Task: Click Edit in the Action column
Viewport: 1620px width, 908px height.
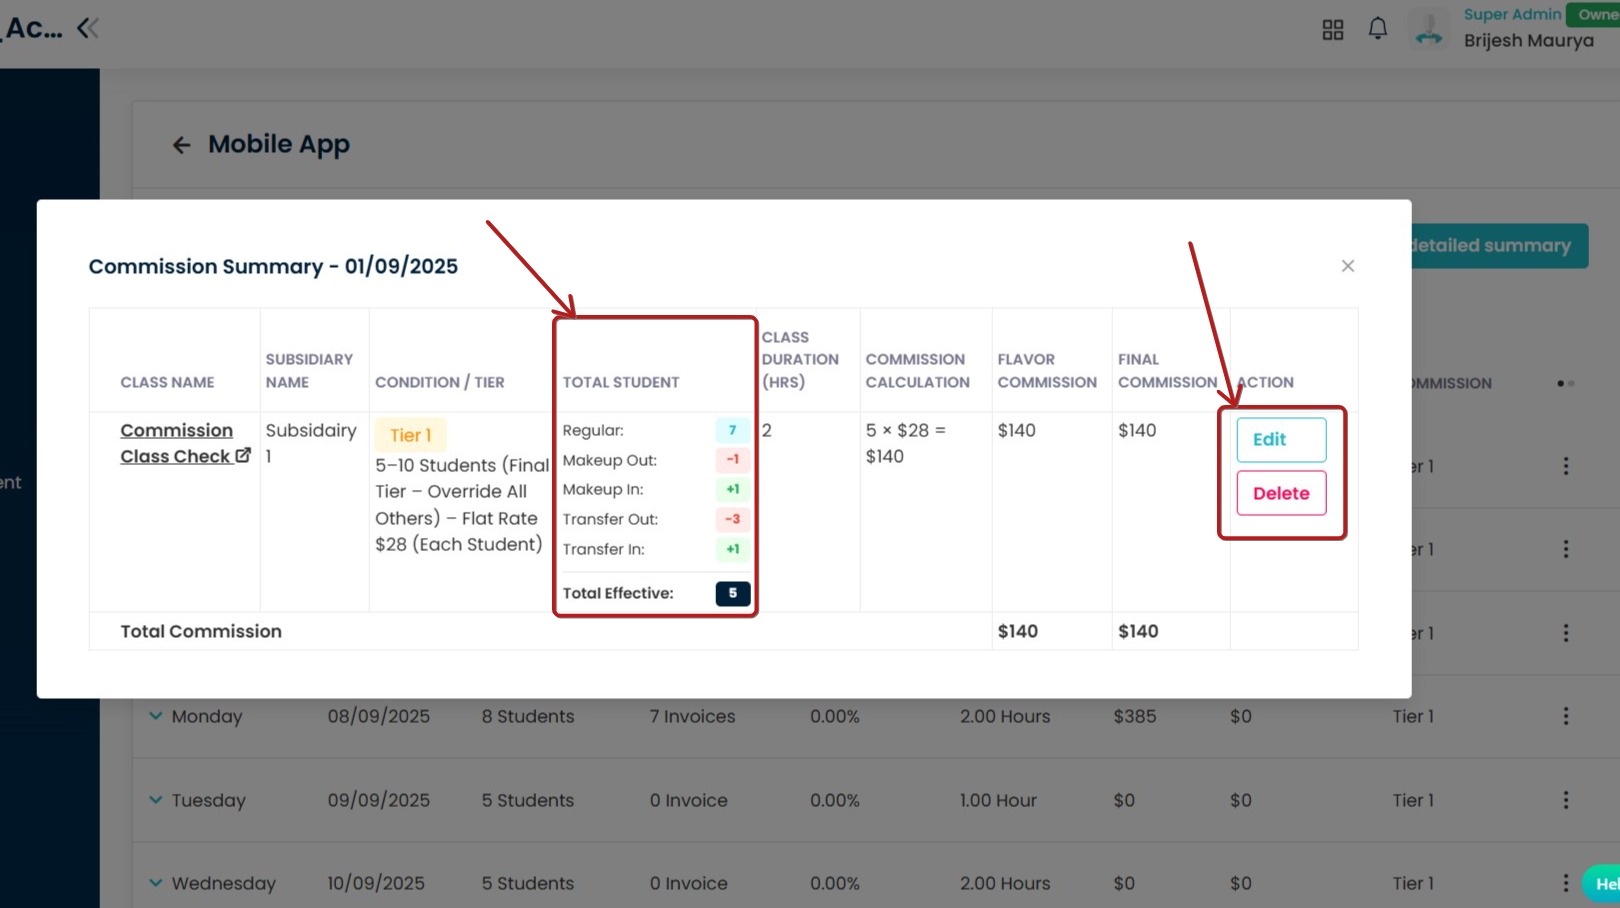Action: pyautogui.click(x=1280, y=440)
